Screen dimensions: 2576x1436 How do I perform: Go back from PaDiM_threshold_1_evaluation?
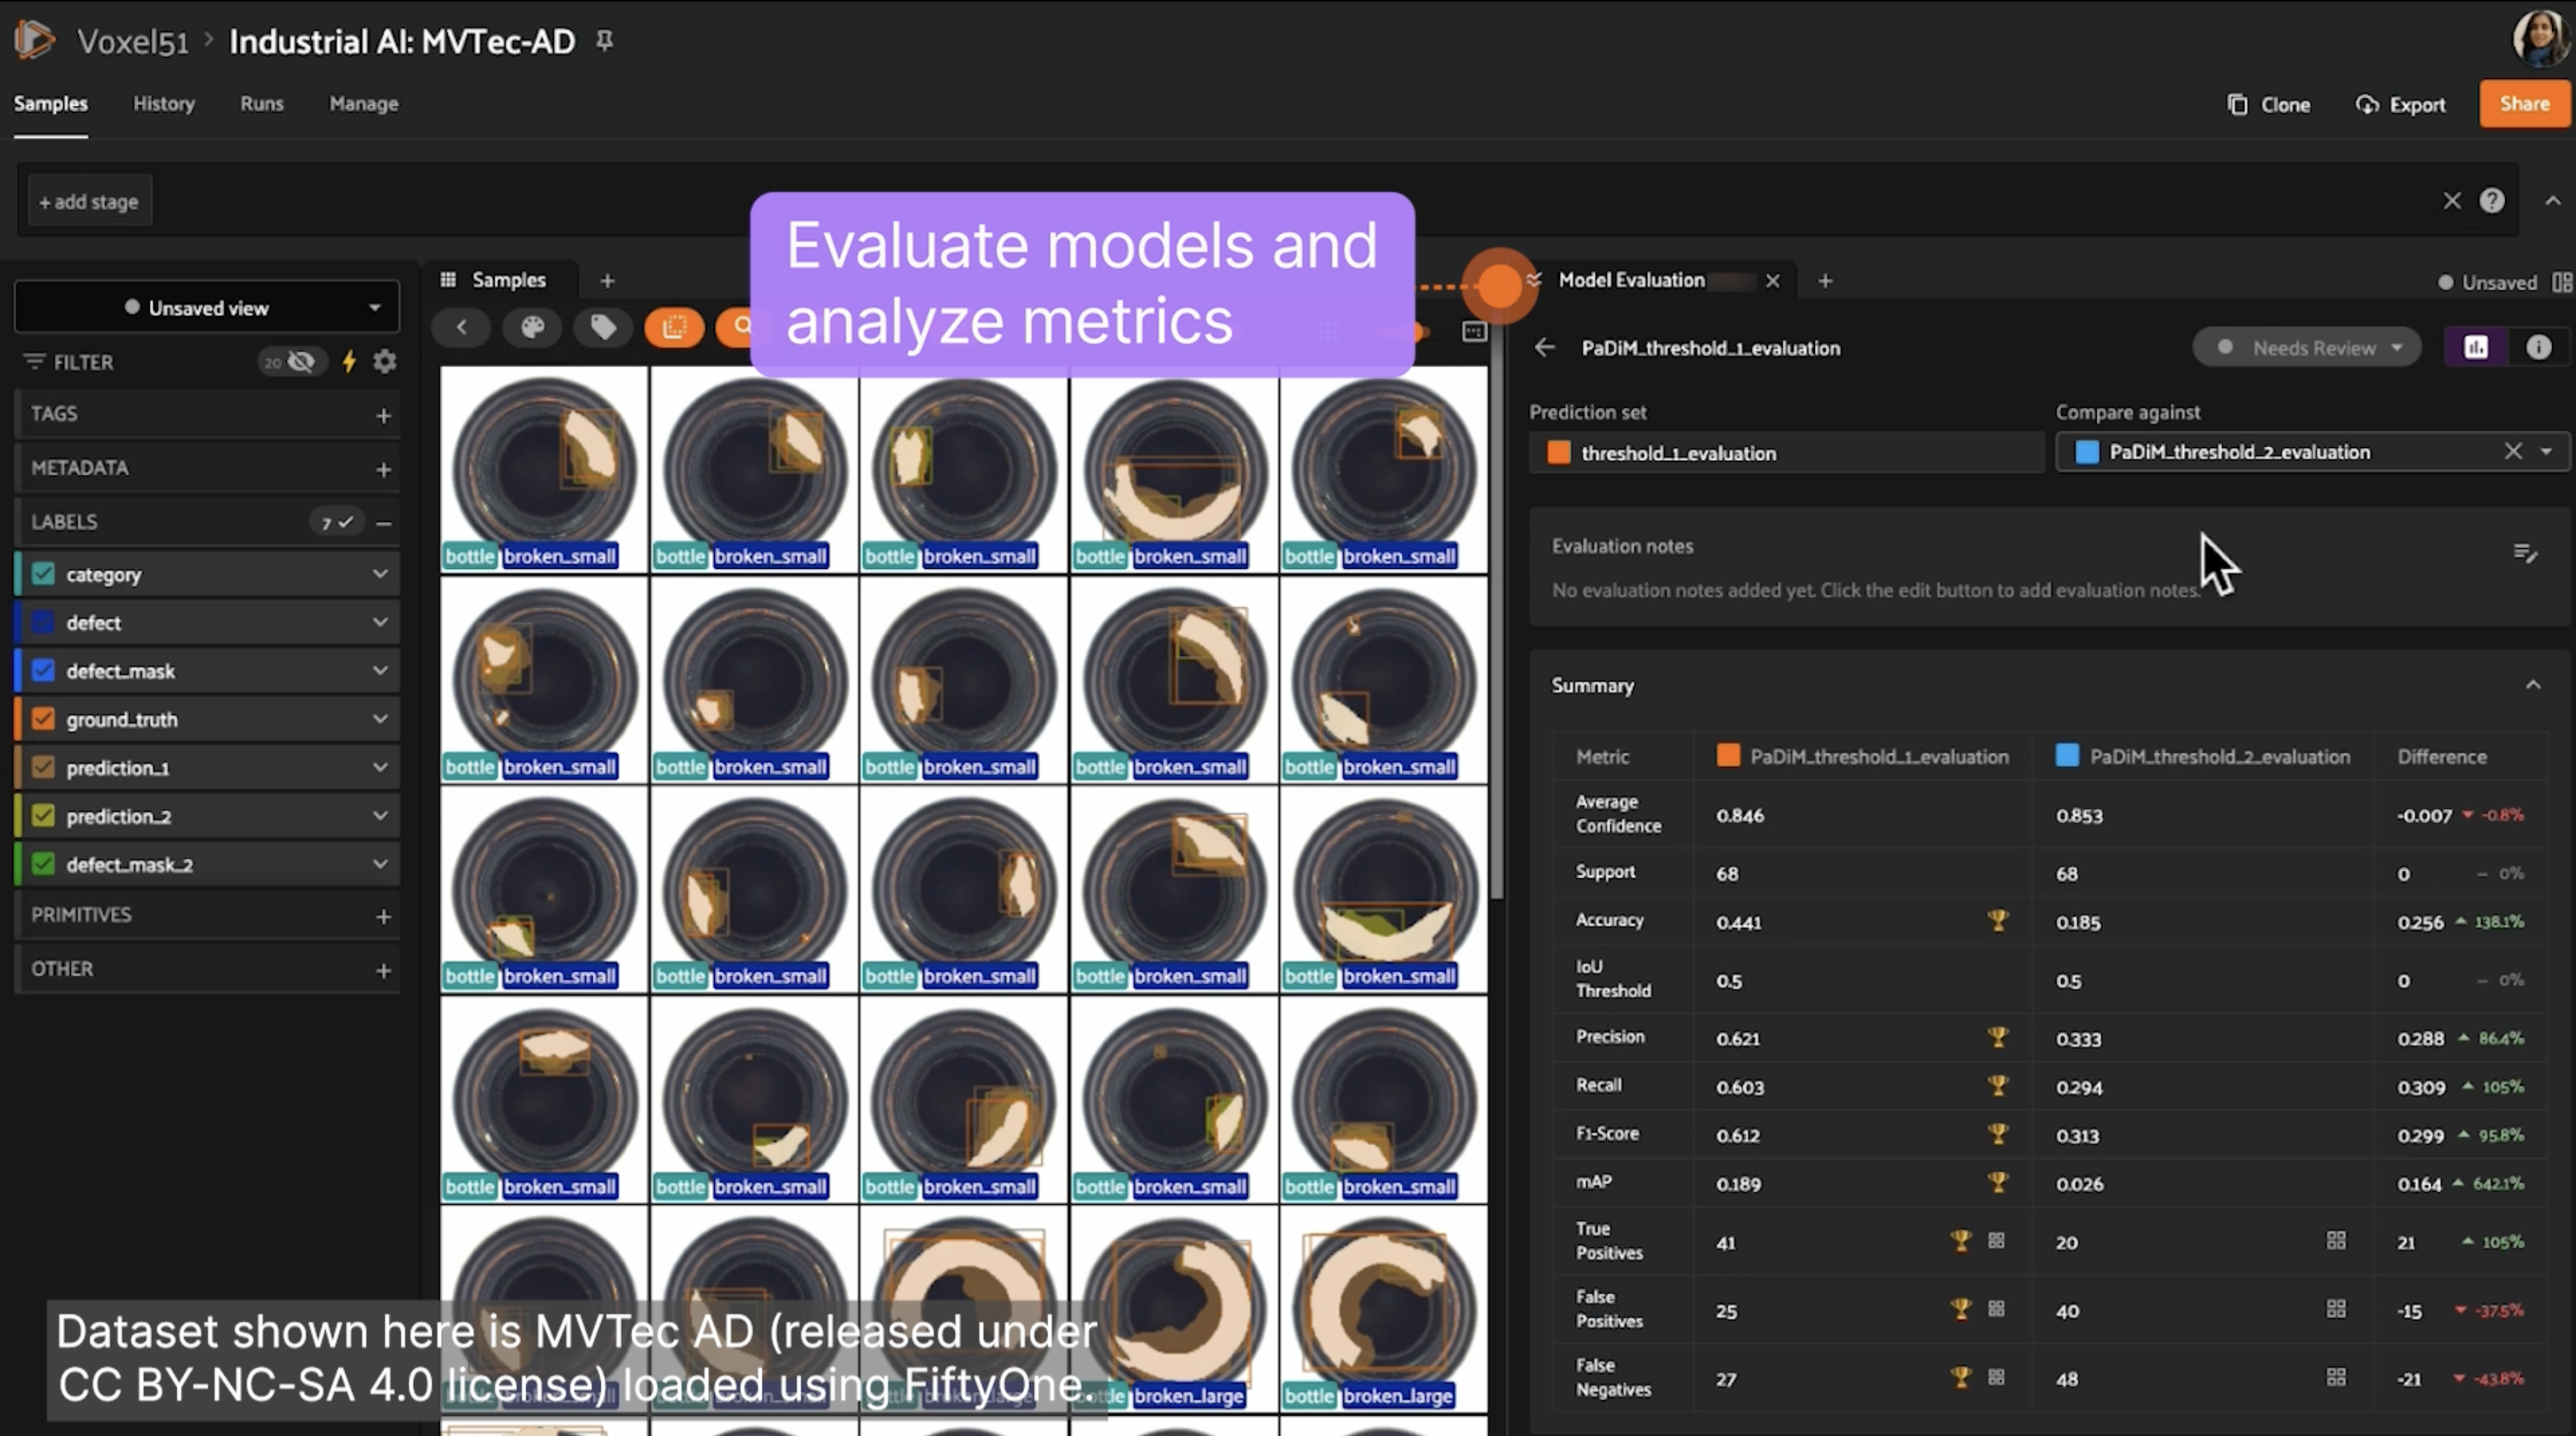click(1545, 348)
